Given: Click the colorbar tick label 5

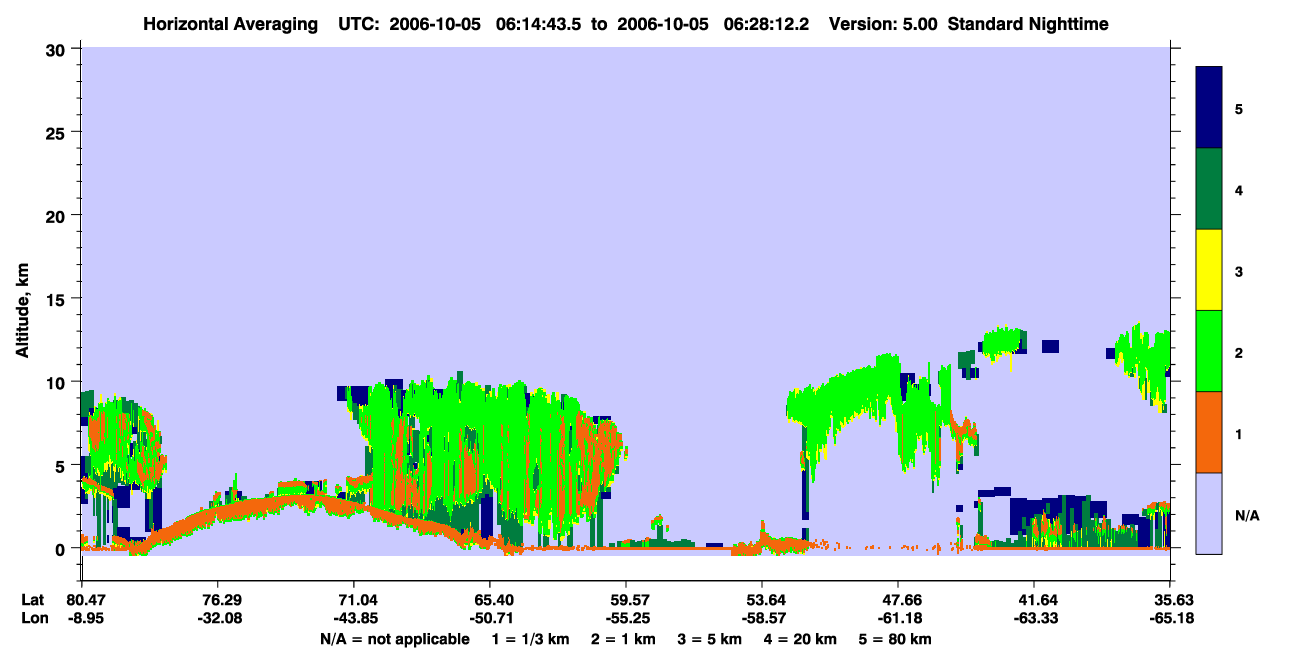Looking at the screenshot, I should 1239,108.
